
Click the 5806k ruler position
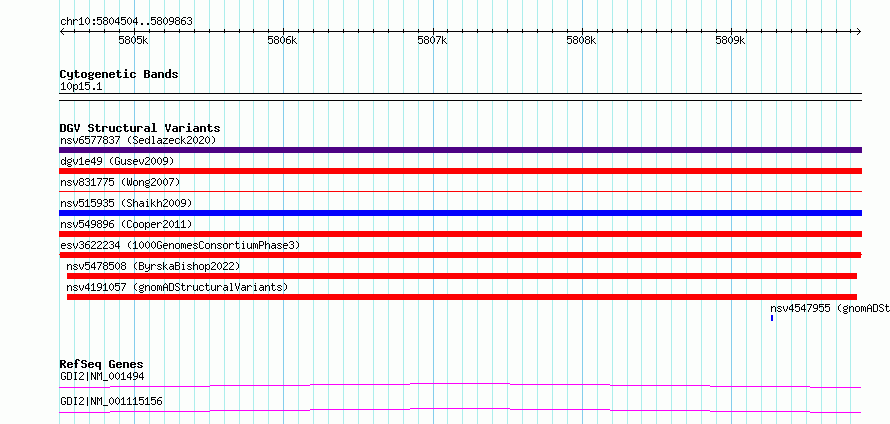(283, 40)
